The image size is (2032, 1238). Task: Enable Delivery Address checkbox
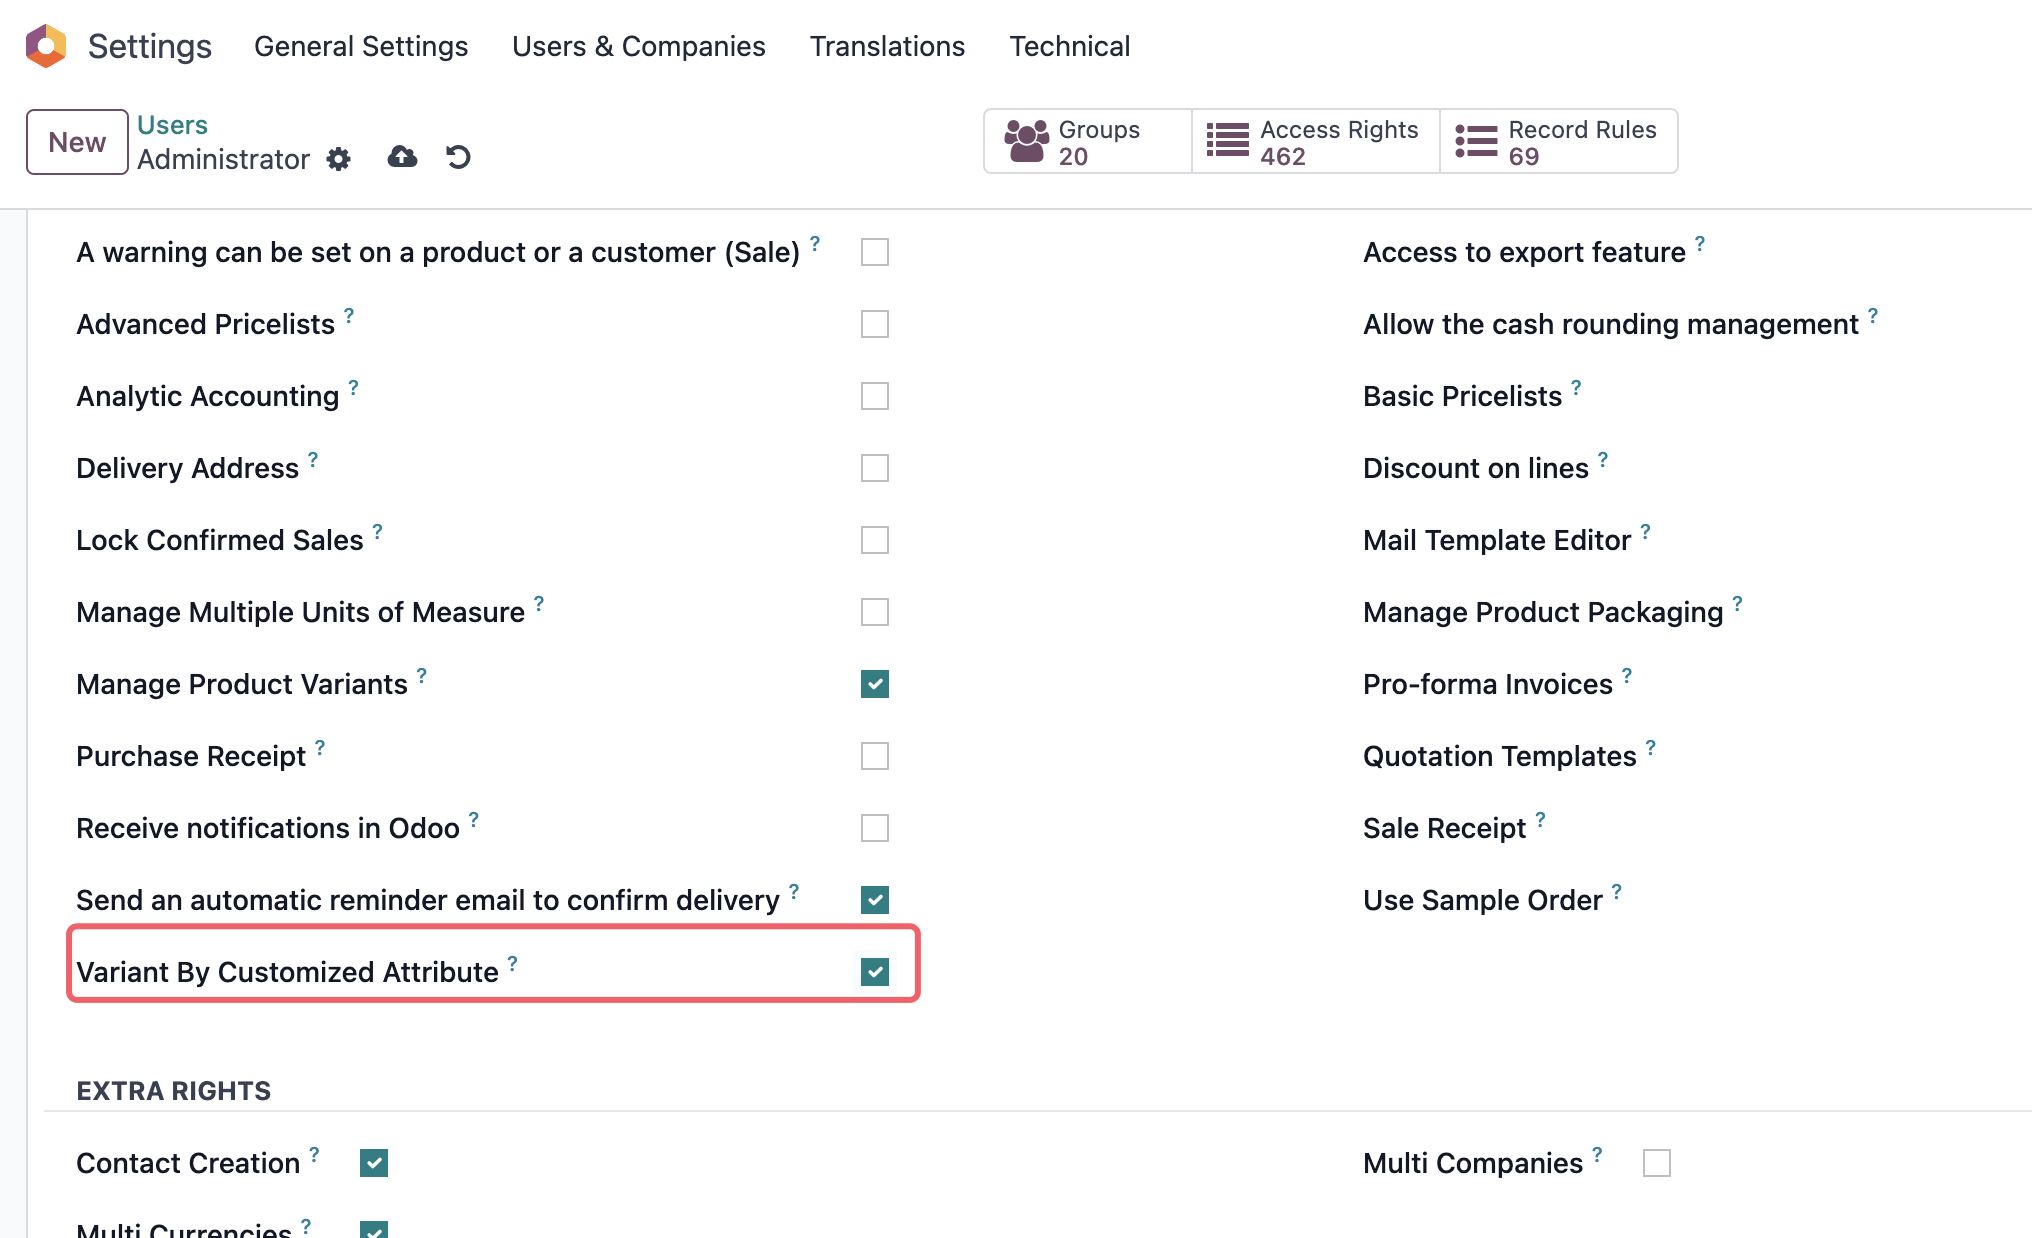point(875,468)
